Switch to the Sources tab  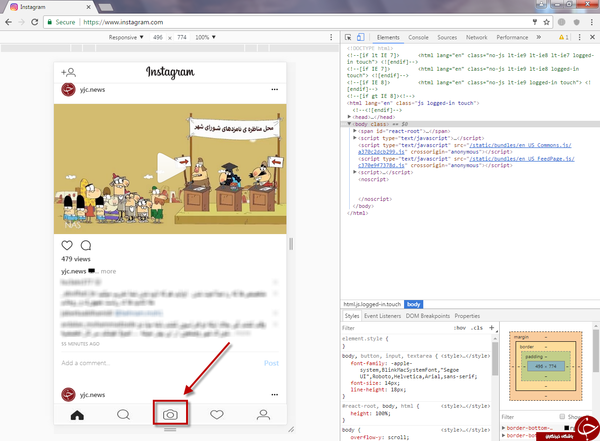point(447,37)
